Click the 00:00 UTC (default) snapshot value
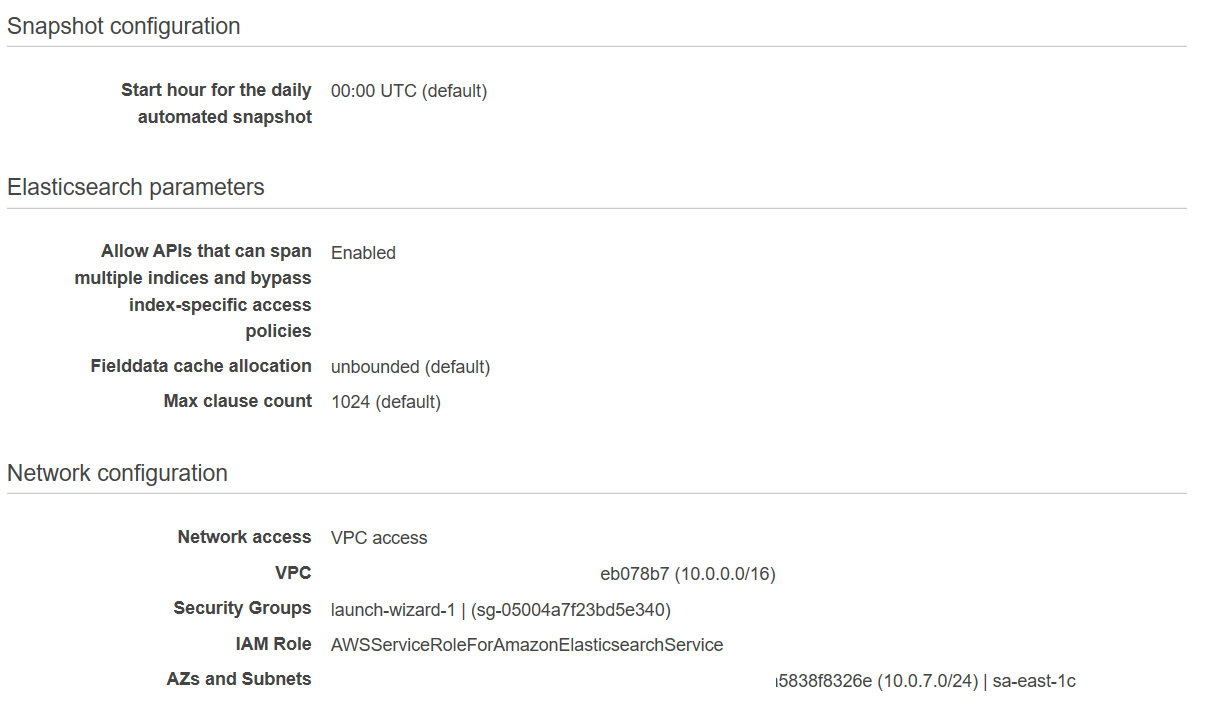The height and width of the screenshot is (712, 1224). point(408,91)
